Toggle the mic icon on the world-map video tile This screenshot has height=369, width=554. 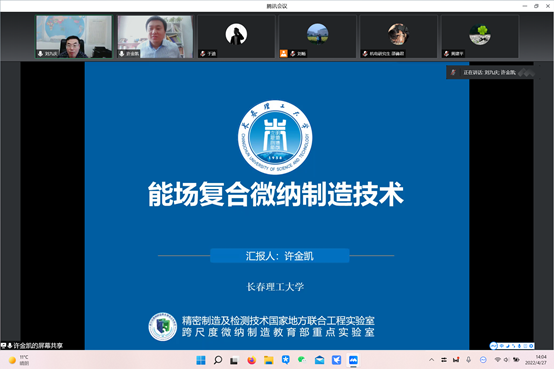tap(40, 54)
